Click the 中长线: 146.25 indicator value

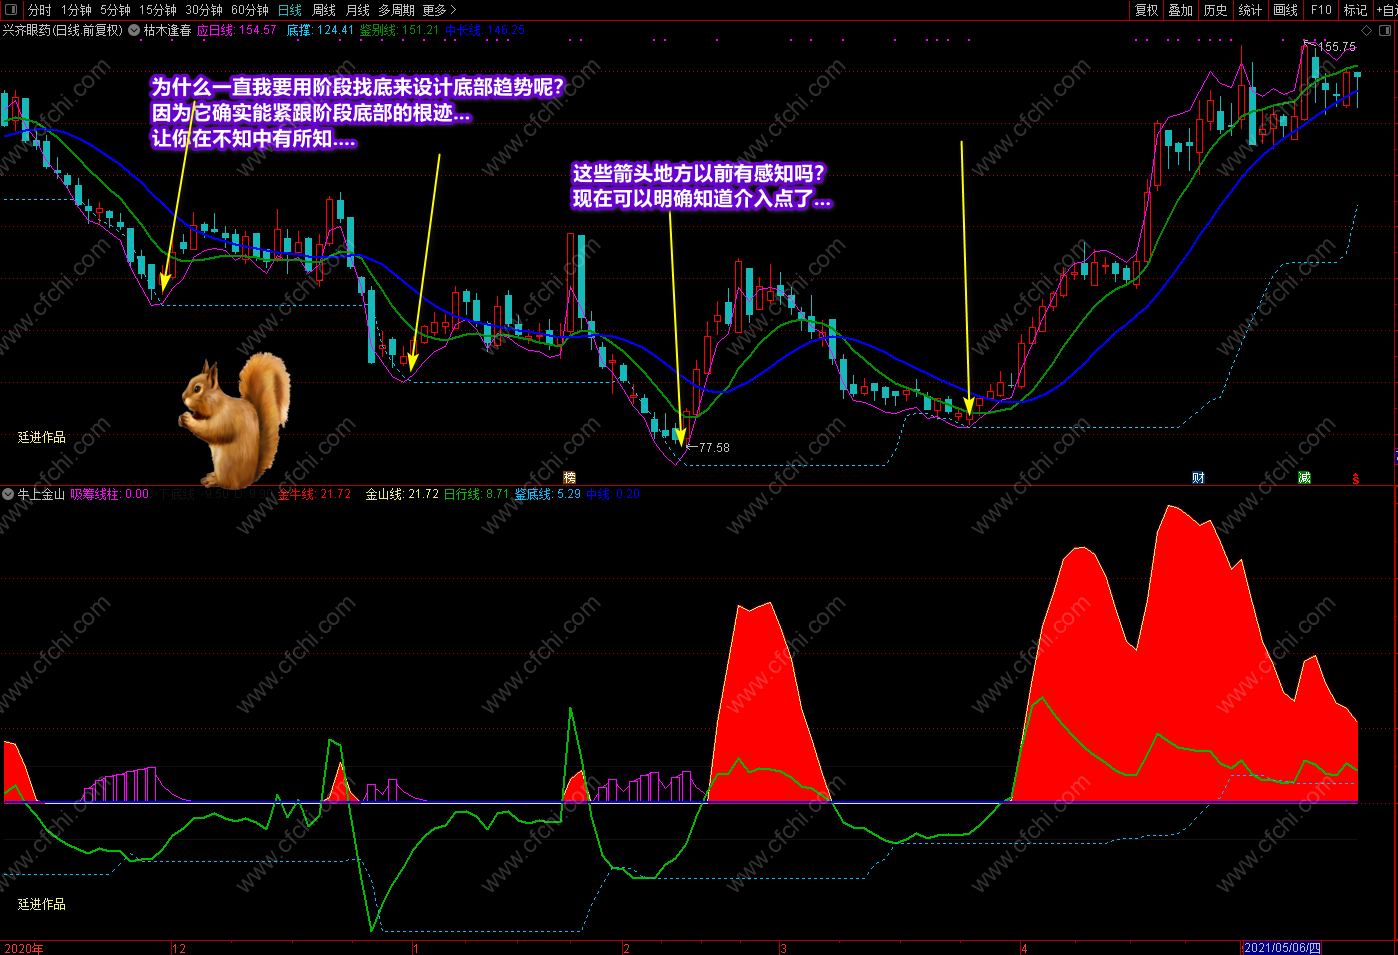pyautogui.click(x=484, y=30)
